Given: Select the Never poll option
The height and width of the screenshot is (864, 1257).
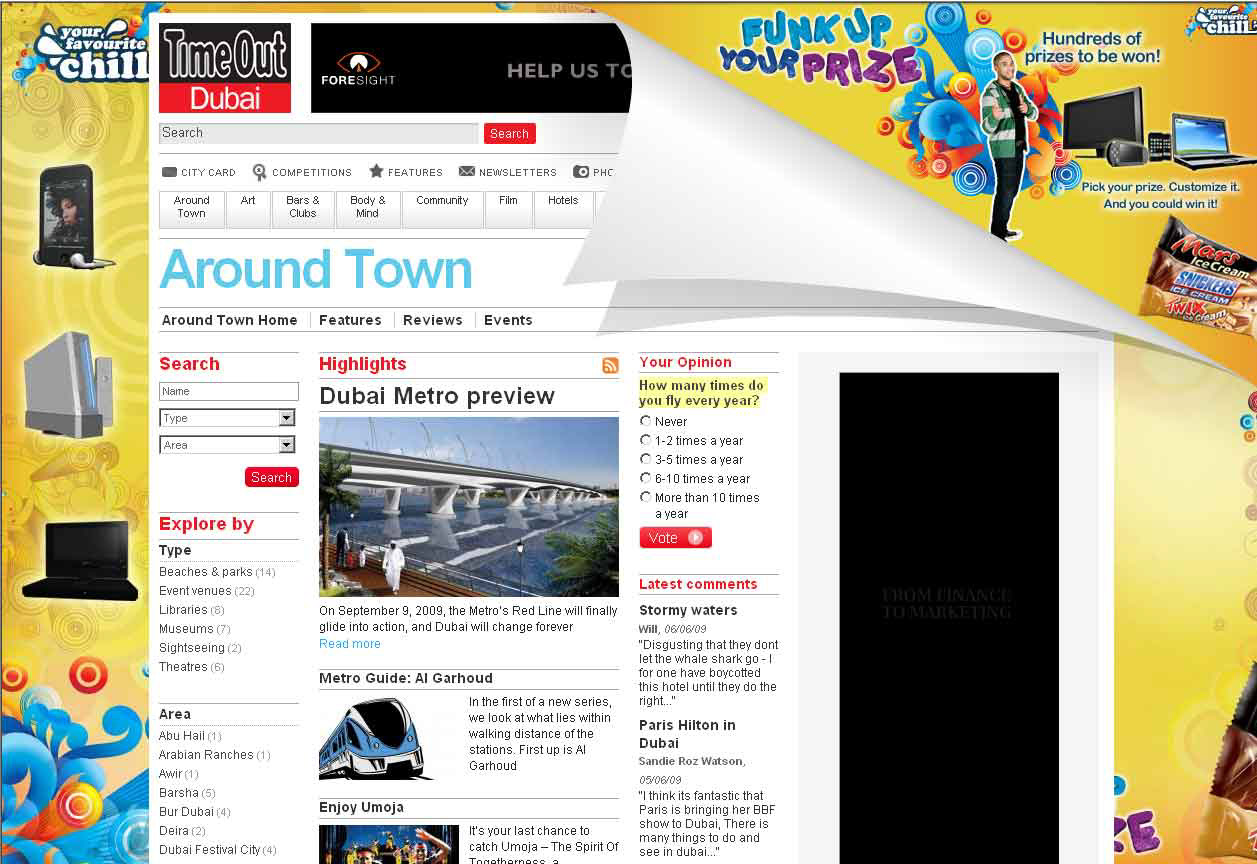Looking at the screenshot, I should point(646,421).
